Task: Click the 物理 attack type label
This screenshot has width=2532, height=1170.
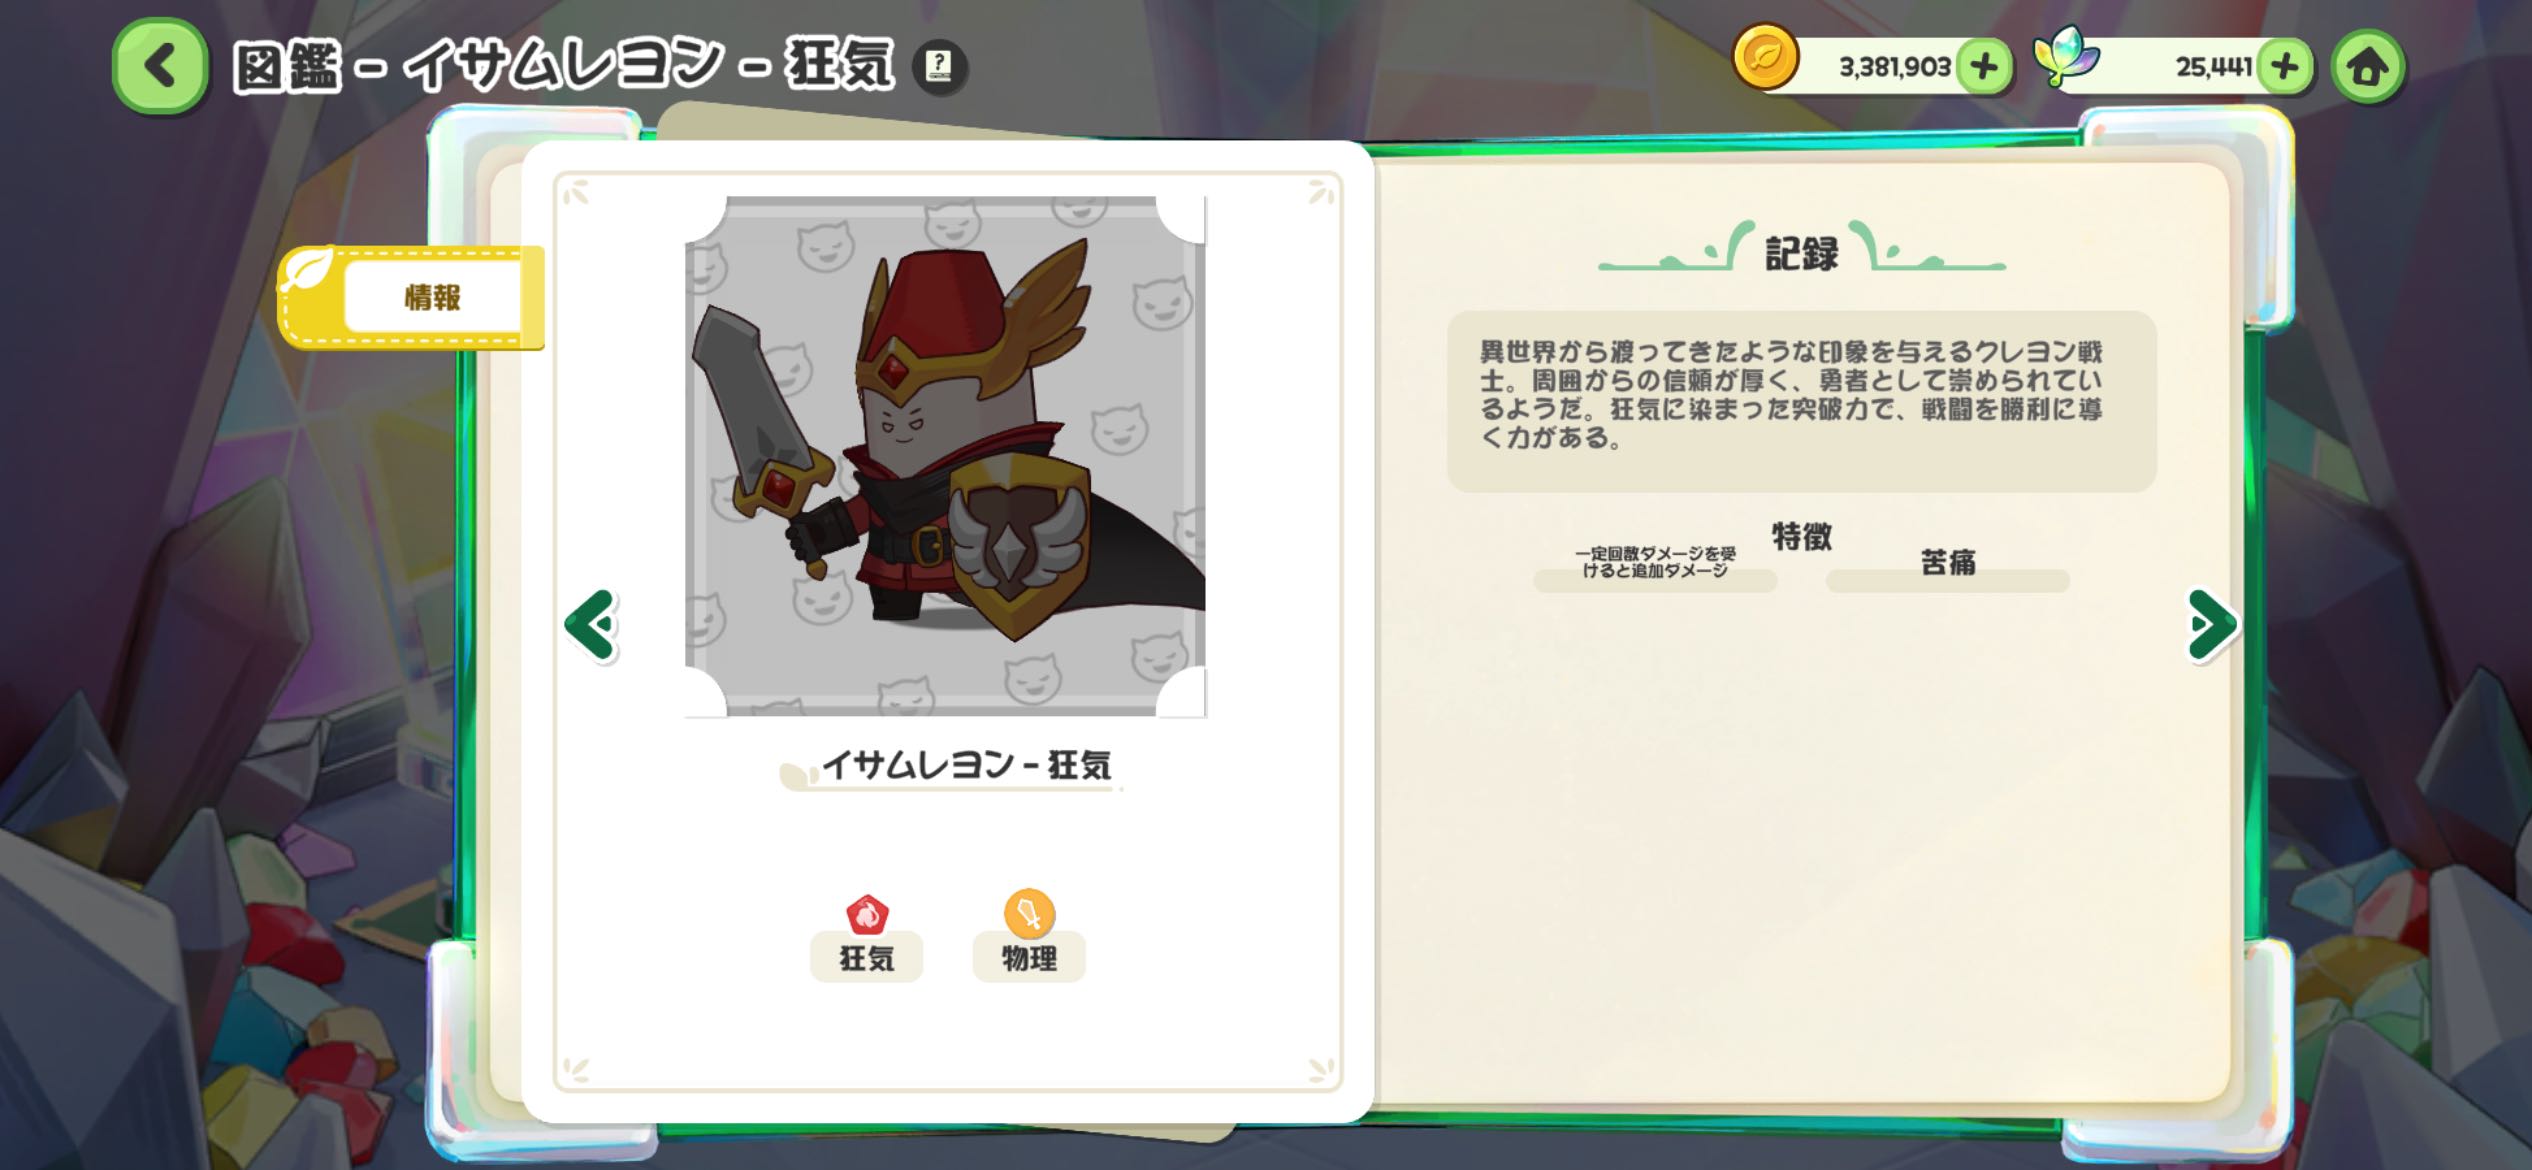Action: click(x=1029, y=958)
